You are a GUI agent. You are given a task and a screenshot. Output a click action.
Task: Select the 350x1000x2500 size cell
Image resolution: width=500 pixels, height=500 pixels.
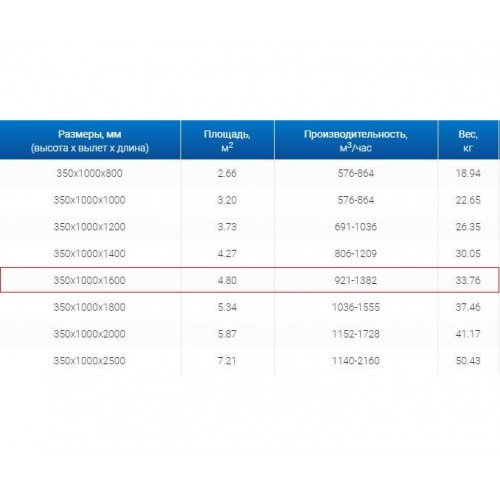tap(90, 360)
